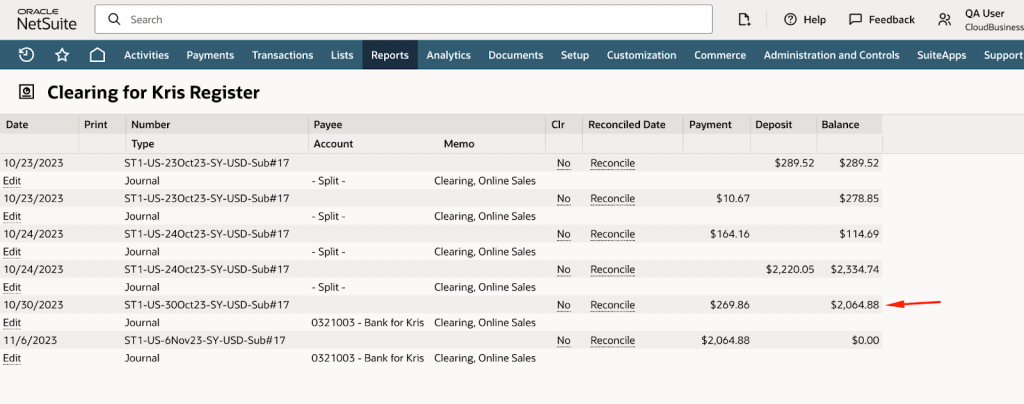Toggle Clr 'No' on the 11/6/2023 row

[563, 341]
